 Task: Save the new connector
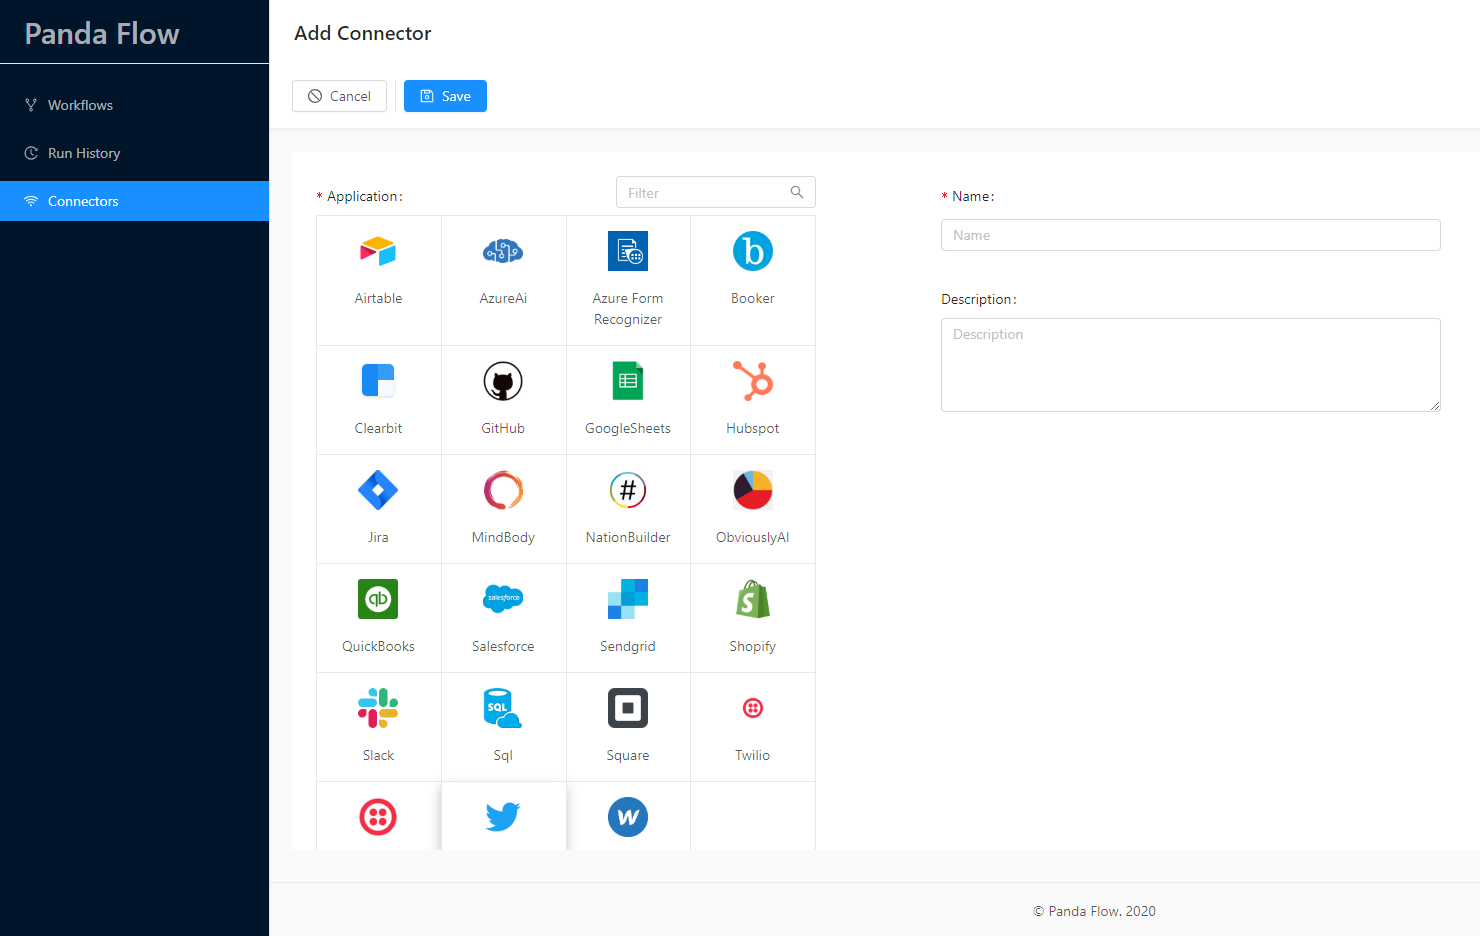[445, 96]
